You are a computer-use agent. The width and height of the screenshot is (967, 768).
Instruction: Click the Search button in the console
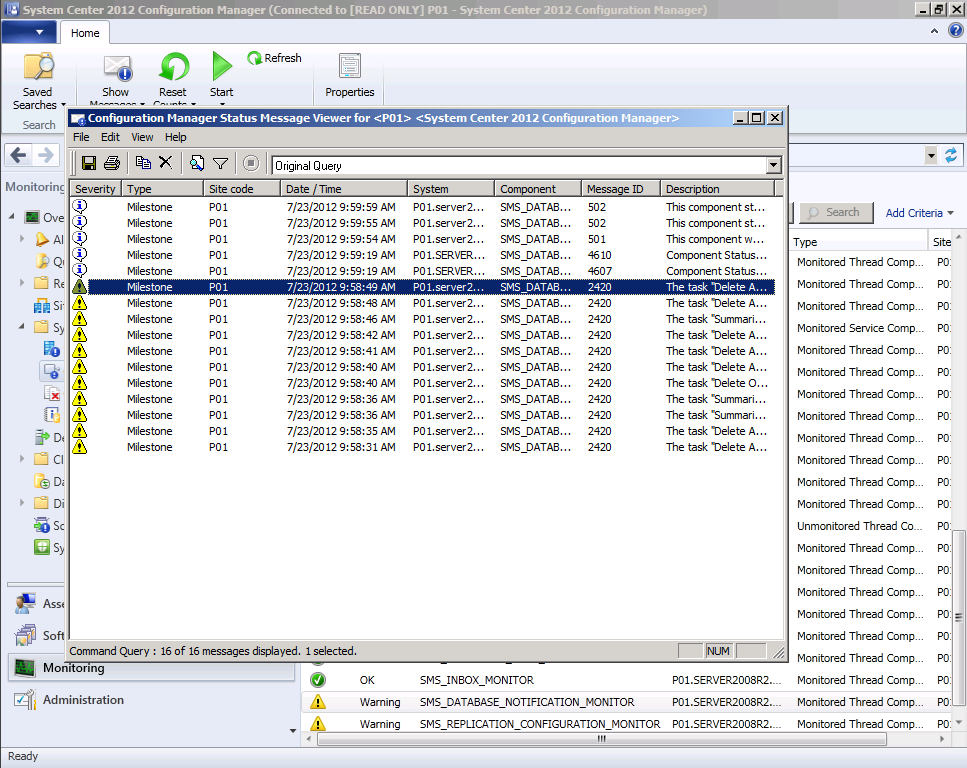click(836, 212)
